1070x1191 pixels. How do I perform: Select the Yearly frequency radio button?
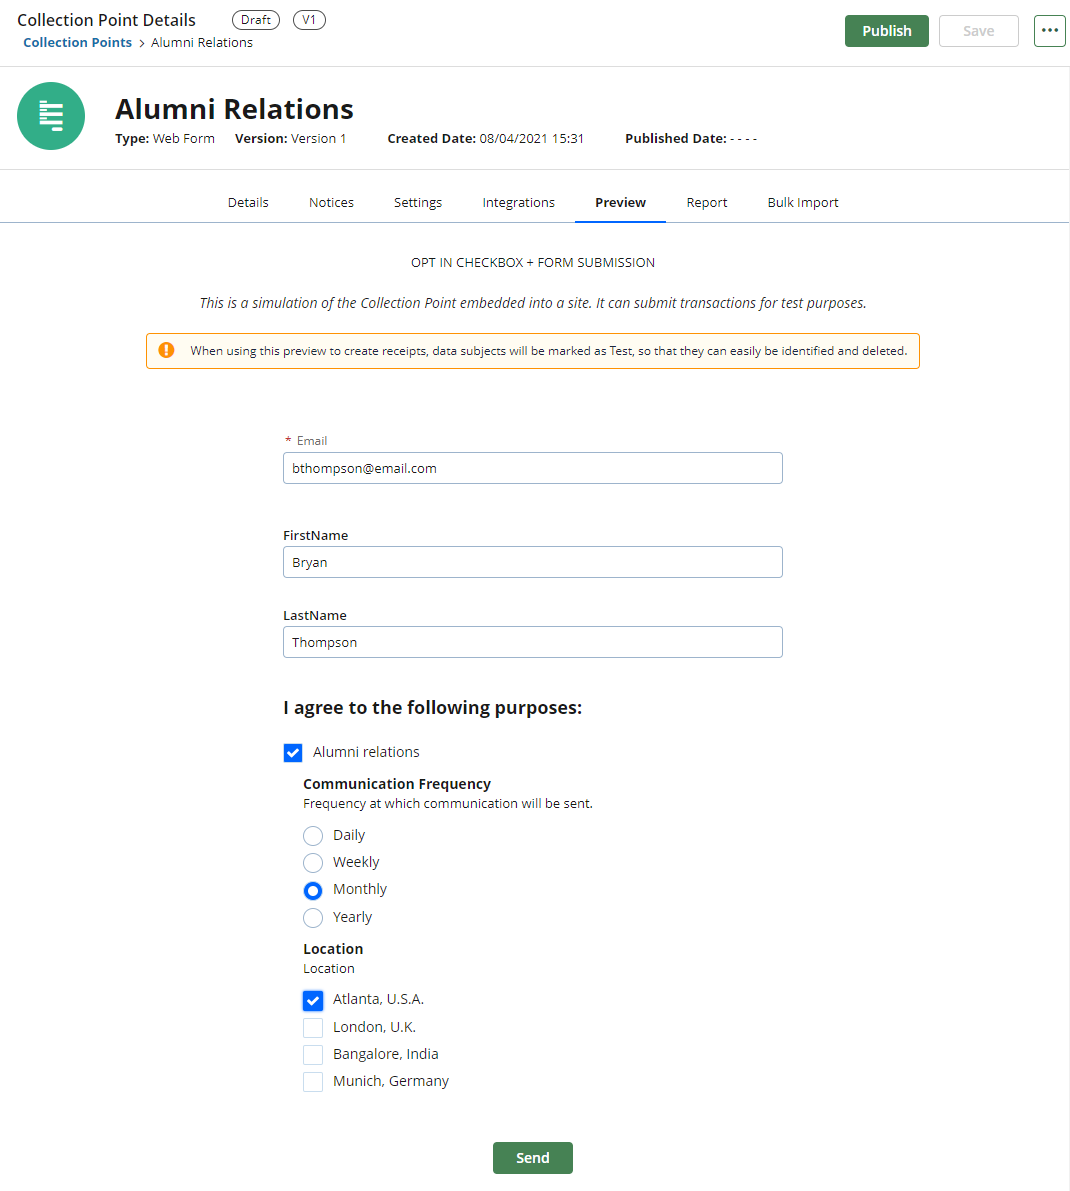point(313,918)
